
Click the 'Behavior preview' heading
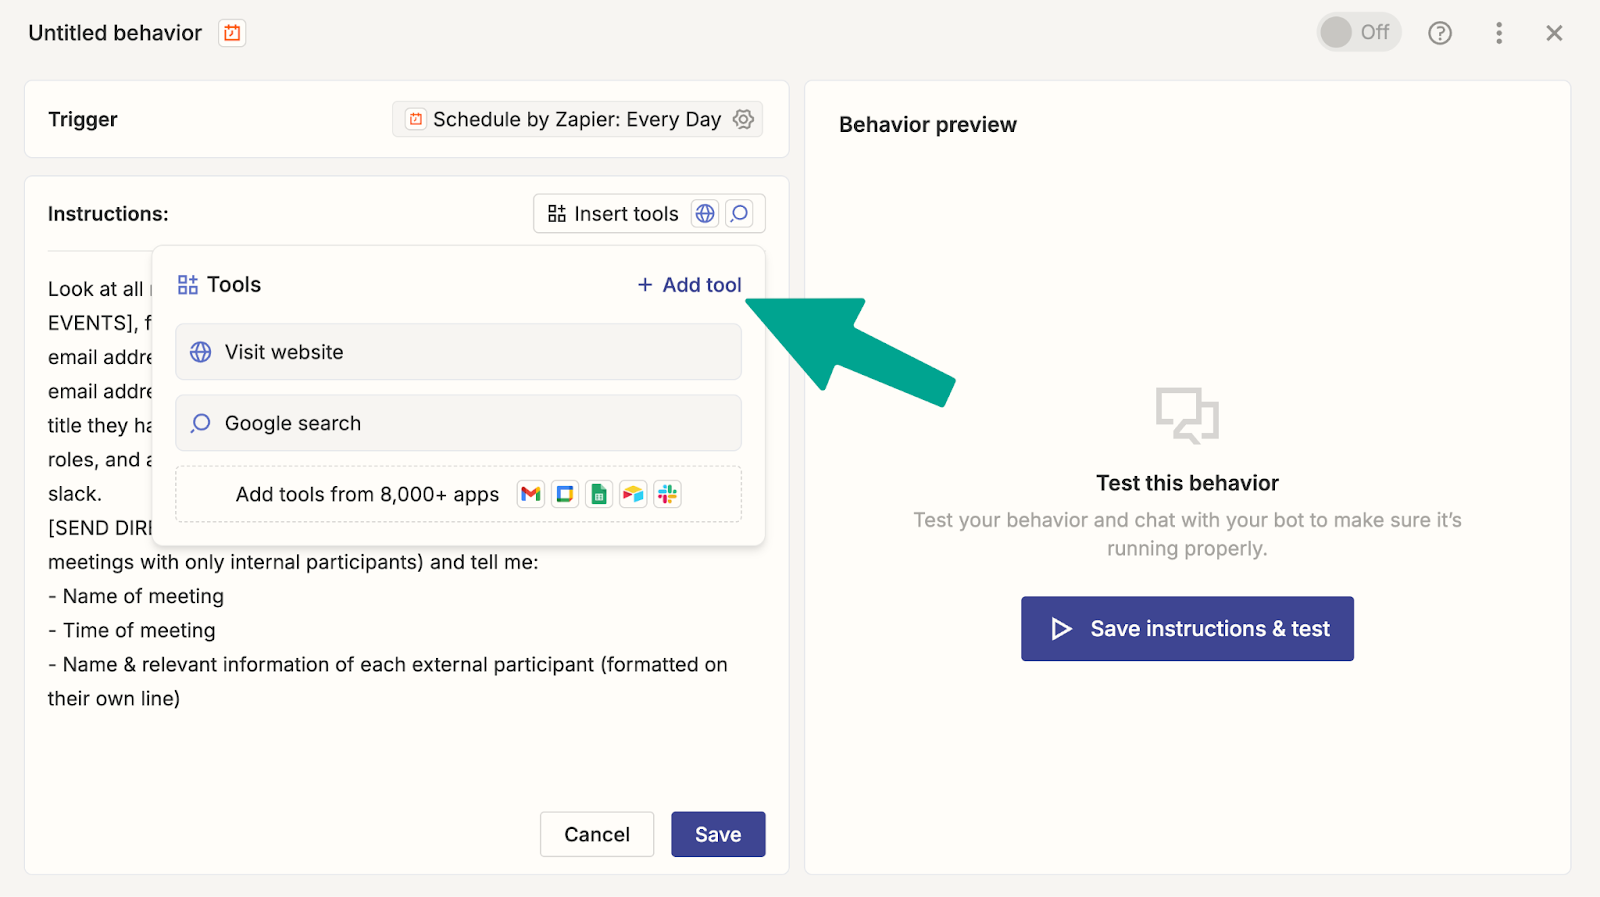[x=928, y=125]
